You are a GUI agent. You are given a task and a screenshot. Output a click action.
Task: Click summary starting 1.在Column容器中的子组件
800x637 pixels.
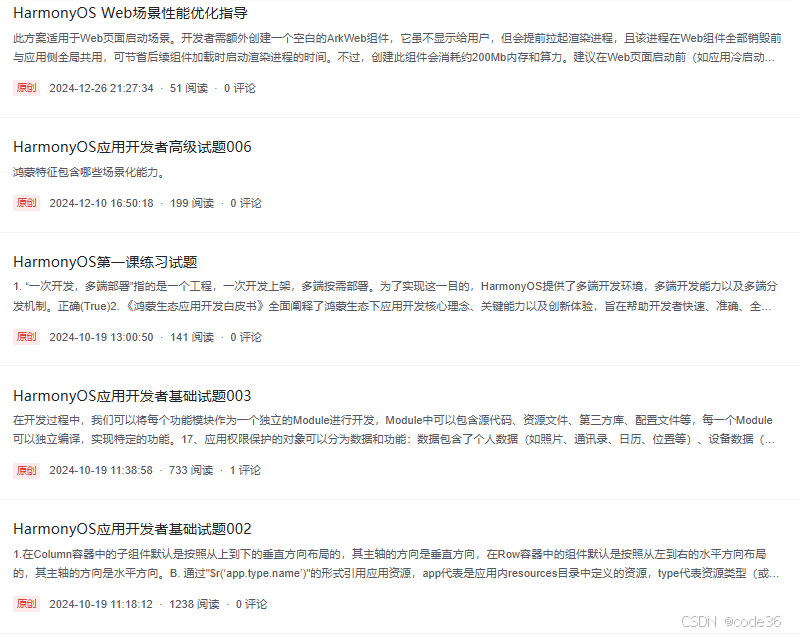396,564
